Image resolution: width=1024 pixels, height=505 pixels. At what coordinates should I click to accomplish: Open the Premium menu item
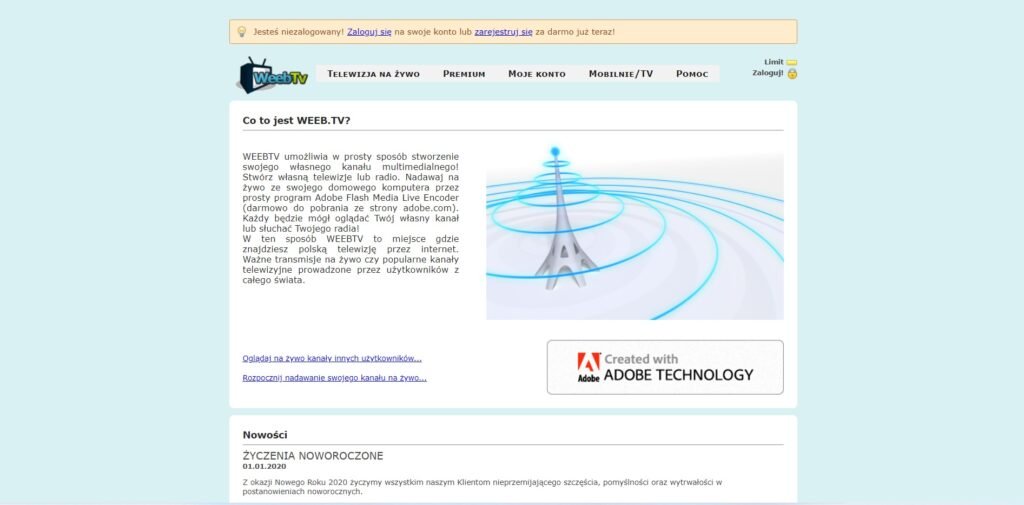(x=464, y=74)
